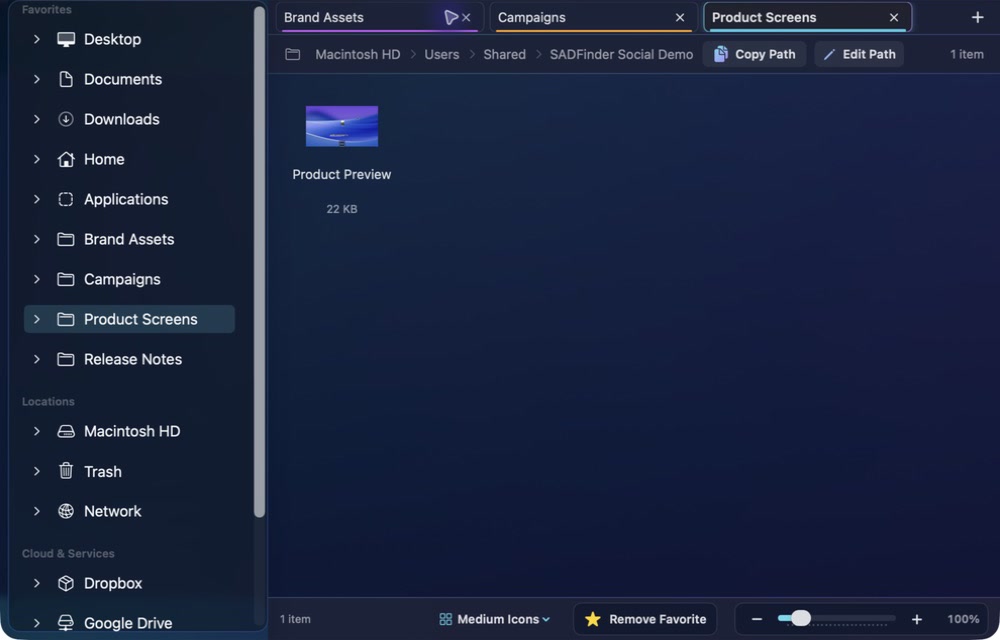Click the Macintosh HD drive icon
This screenshot has width=1000, height=640.
[x=66, y=432]
